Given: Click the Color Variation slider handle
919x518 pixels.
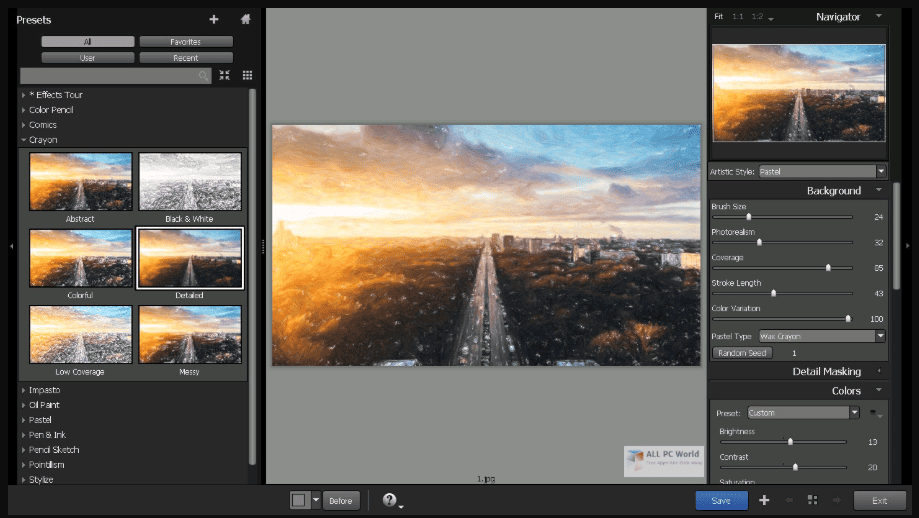Looking at the screenshot, I should pos(847,319).
